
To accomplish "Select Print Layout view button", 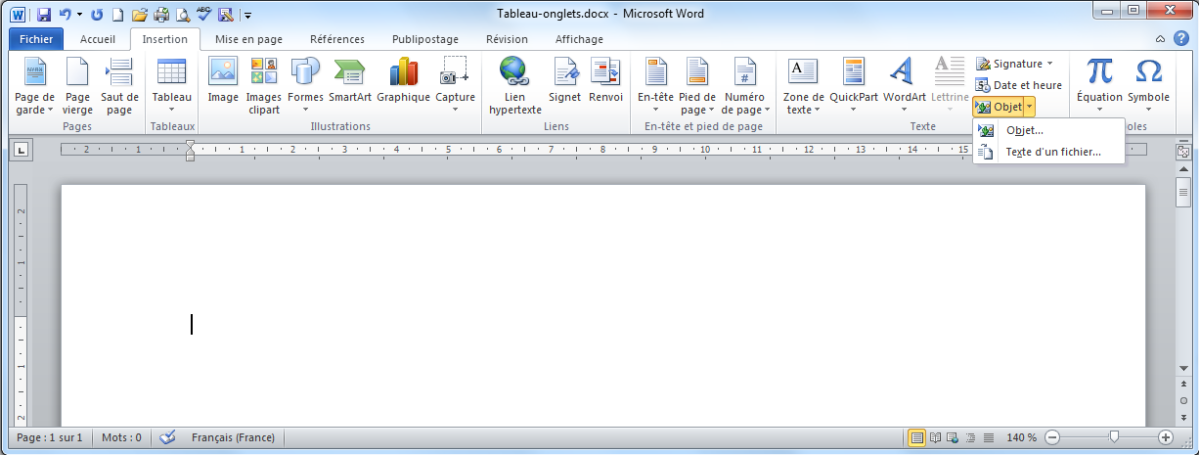I will pyautogui.click(x=917, y=438).
